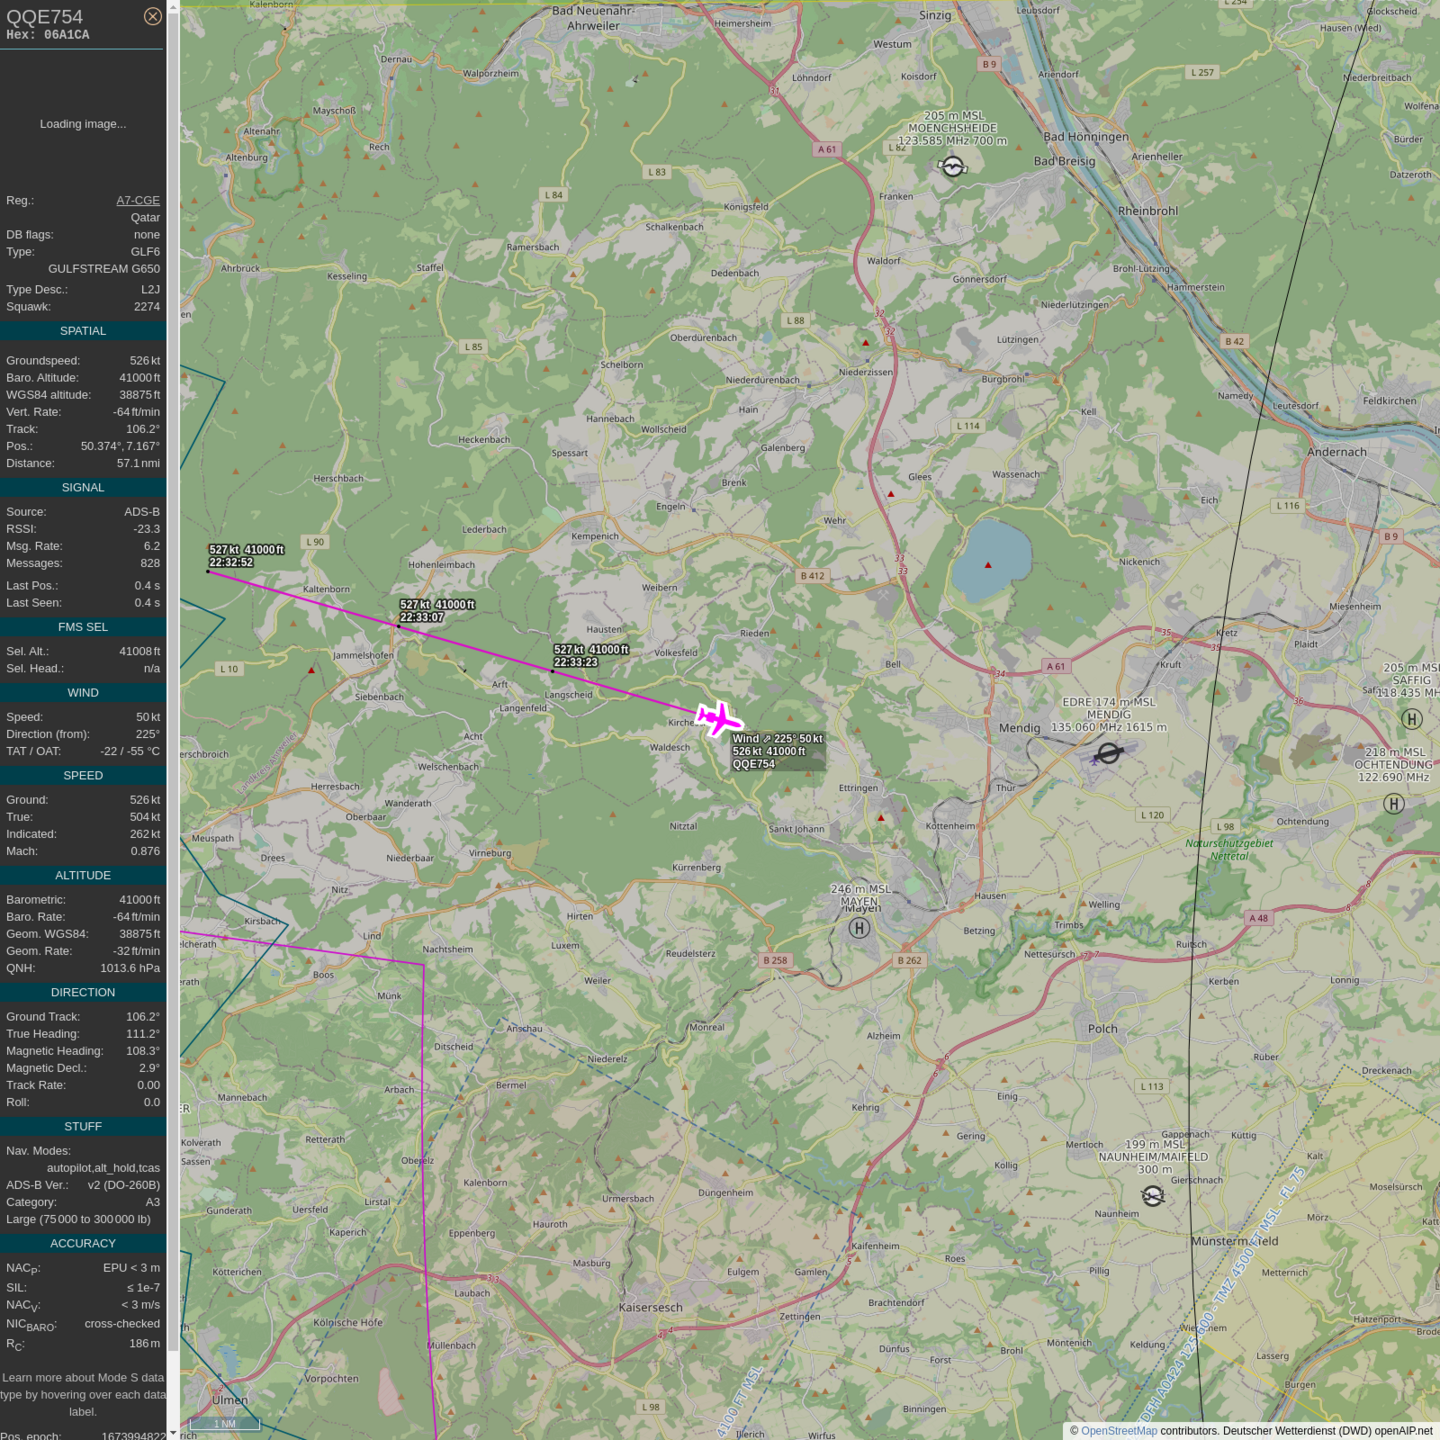Select the Mayen heliport H icon

pos(859,928)
